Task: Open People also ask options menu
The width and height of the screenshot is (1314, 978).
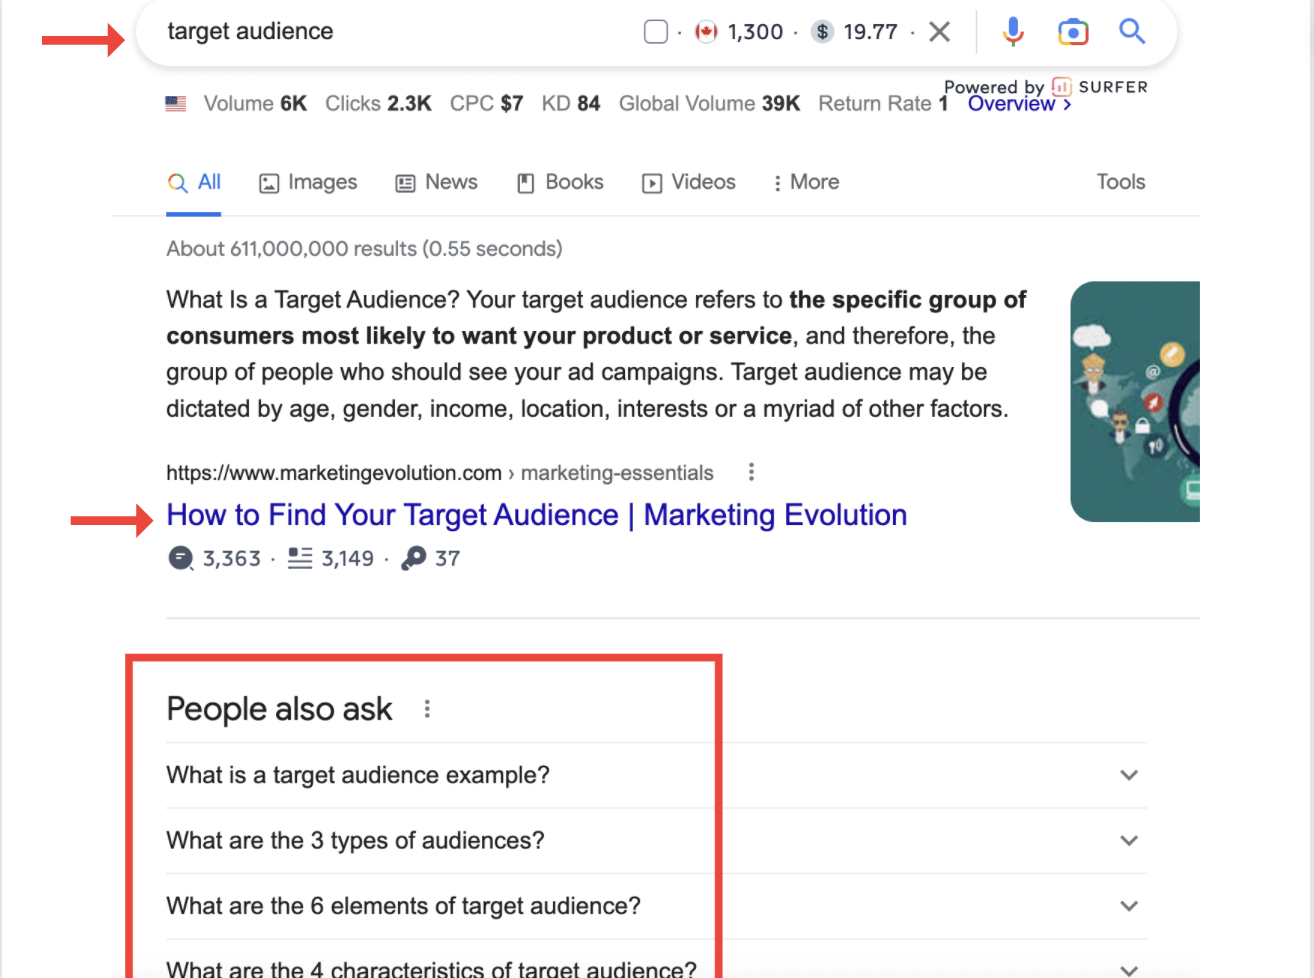Action: point(427,709)
